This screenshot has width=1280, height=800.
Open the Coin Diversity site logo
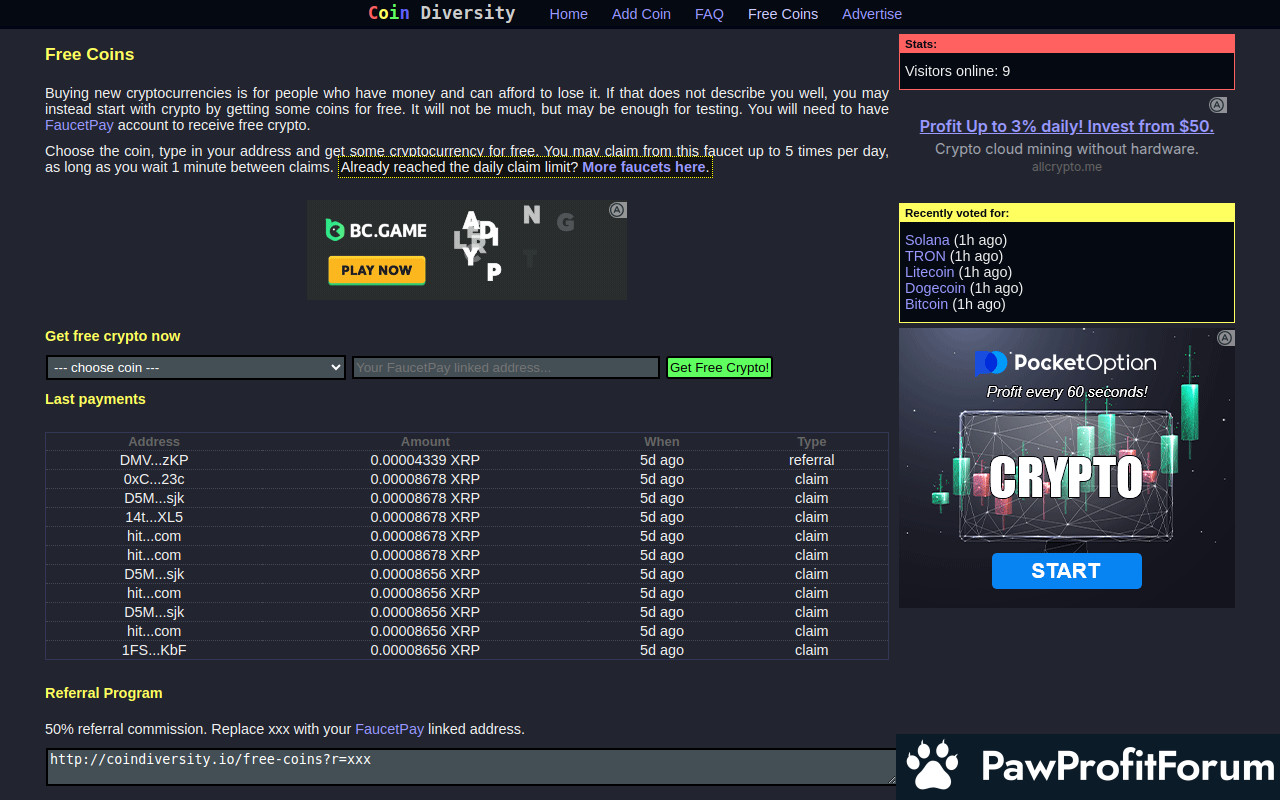click(x=442, y=13)
